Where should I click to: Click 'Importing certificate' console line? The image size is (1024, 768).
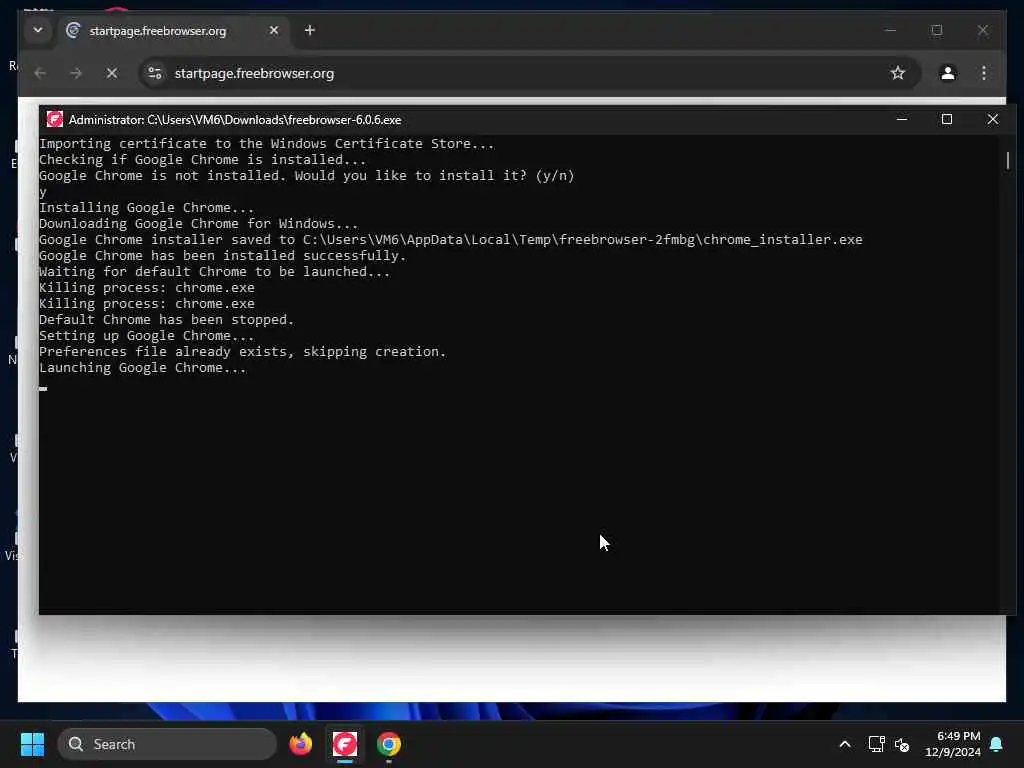coord(266,144)
